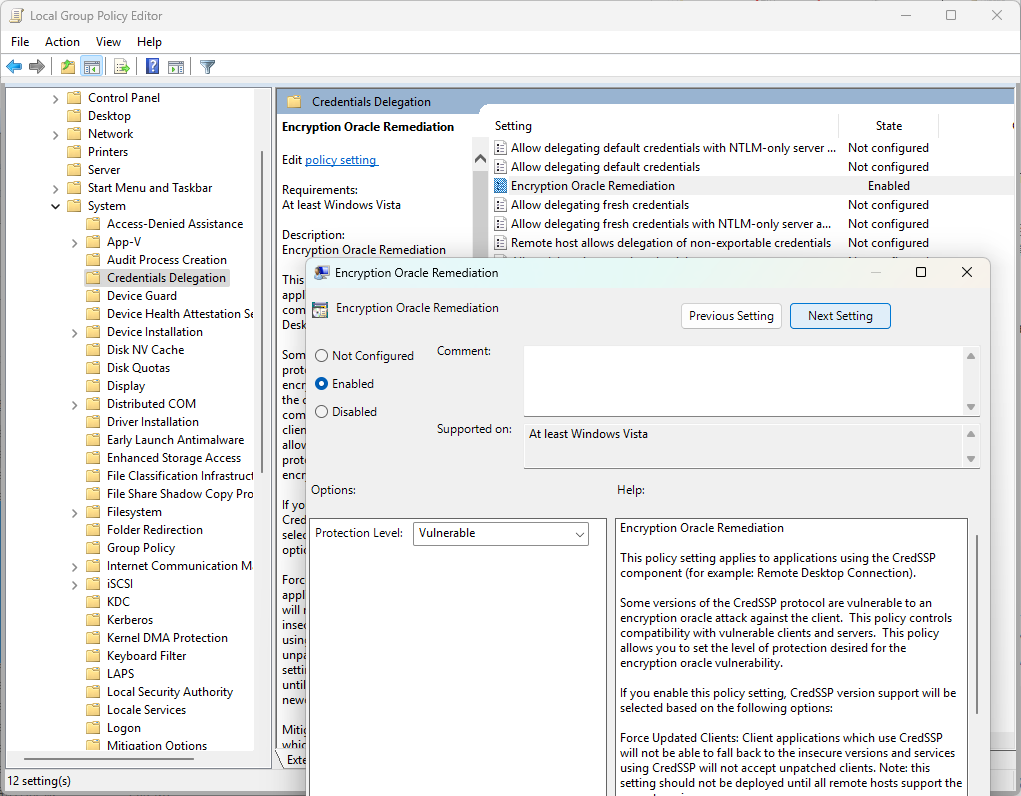Click the Control Panel folder icon
The height and width of the screenshot is (796, 1021).
(x=74, y=98)
